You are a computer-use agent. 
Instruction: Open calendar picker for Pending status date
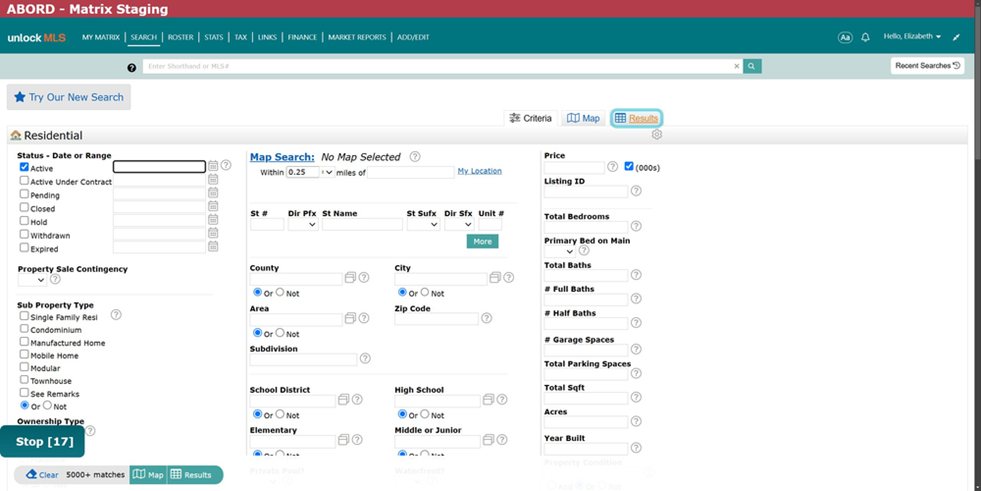tap(213, 193)
